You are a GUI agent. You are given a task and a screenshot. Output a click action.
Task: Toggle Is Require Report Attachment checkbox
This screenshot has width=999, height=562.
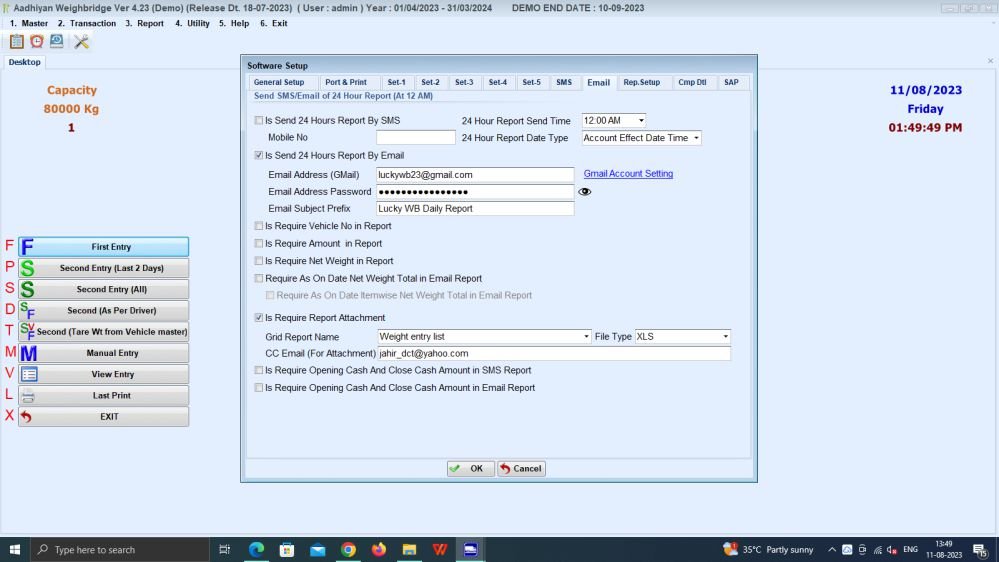click(260, 318)
